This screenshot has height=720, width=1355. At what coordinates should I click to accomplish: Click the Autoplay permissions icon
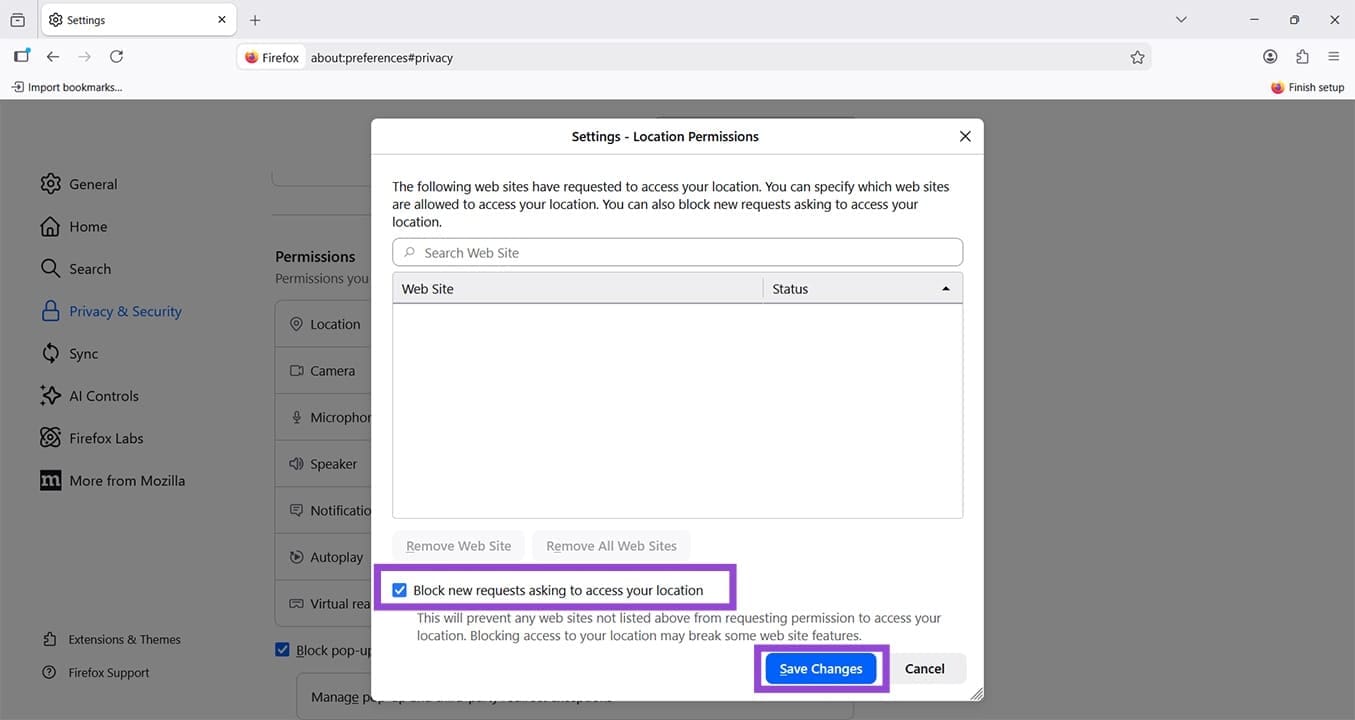(295, 557)
